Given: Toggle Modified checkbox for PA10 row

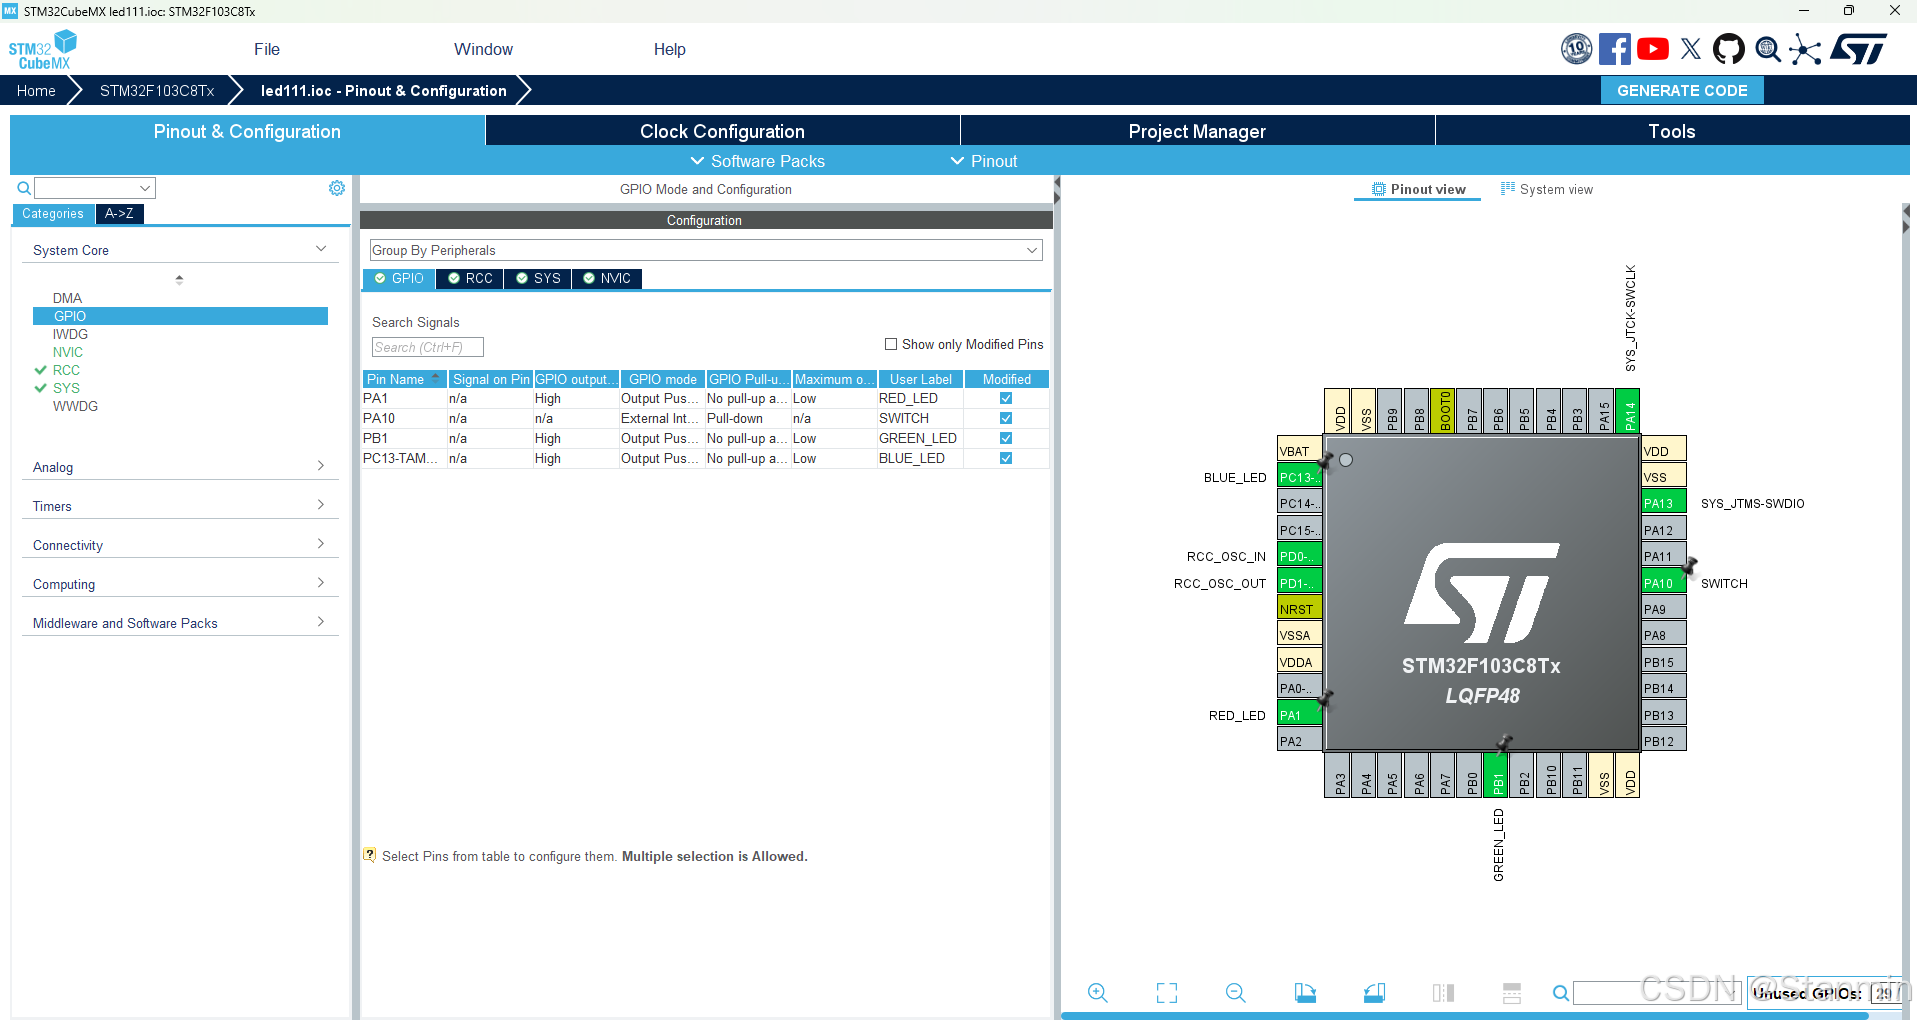Looking at the screenshot, I should [x=1006, y=418].
